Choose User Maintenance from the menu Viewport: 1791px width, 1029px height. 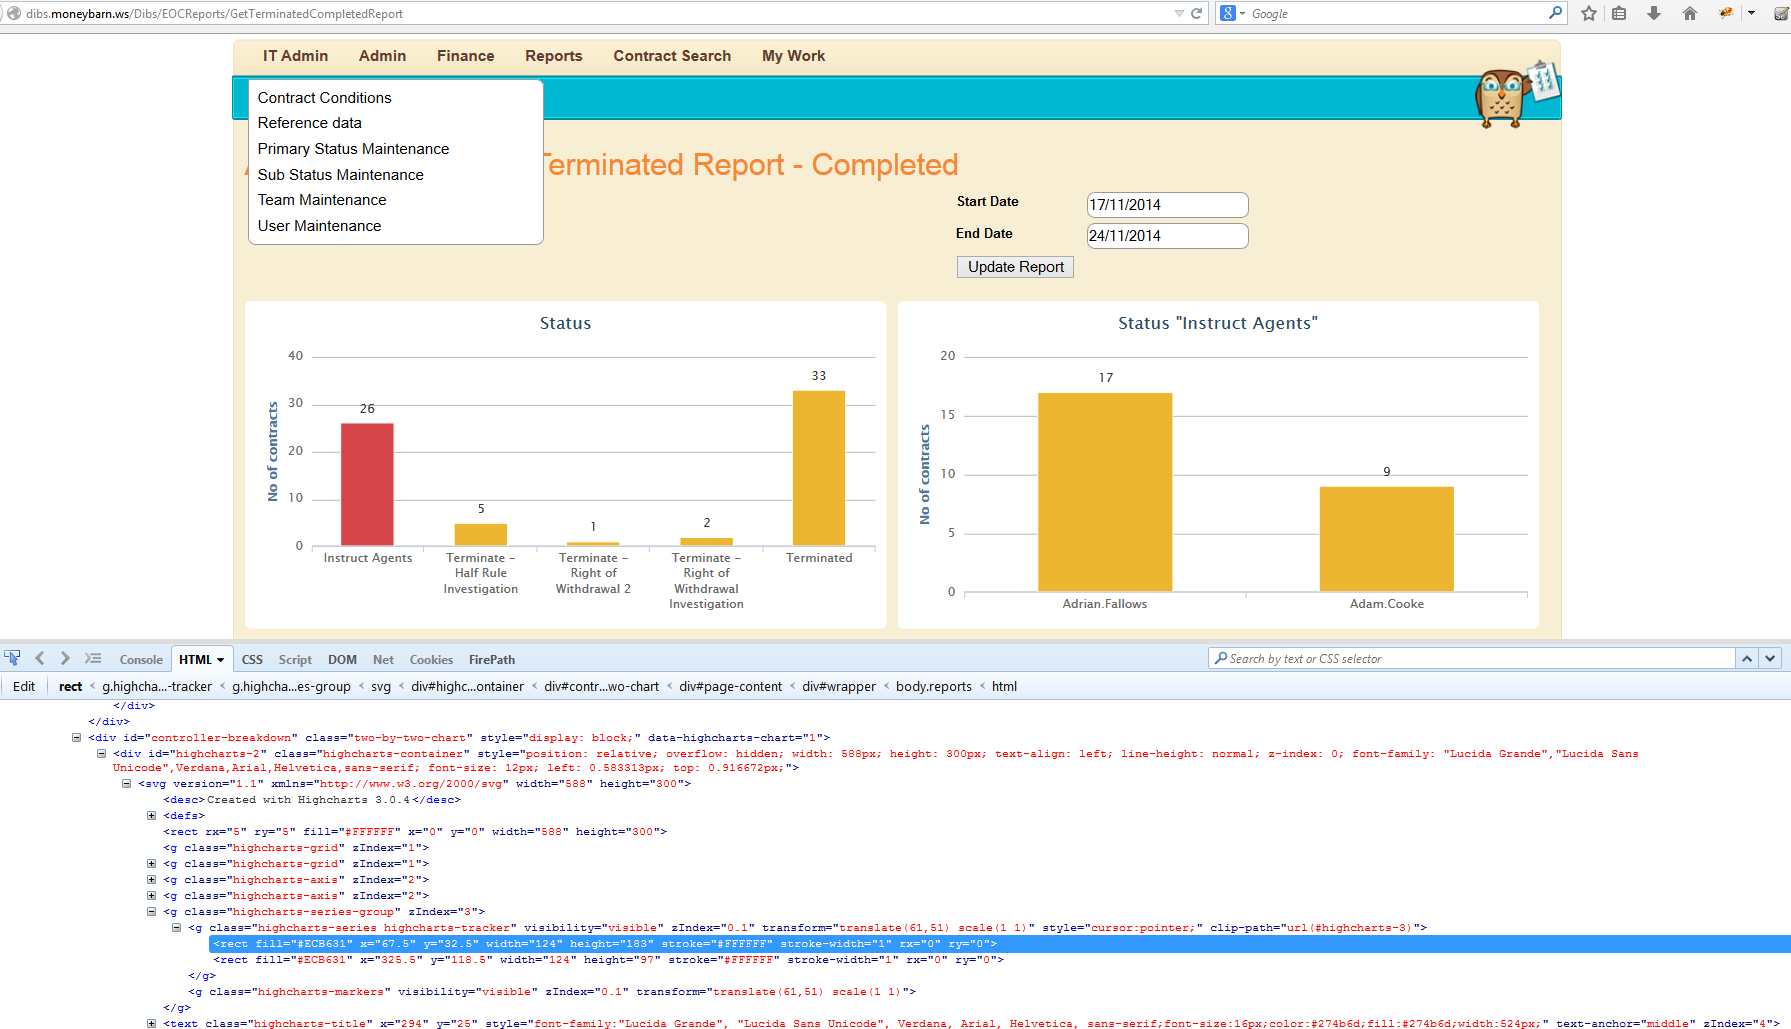[x=320, y=226]
